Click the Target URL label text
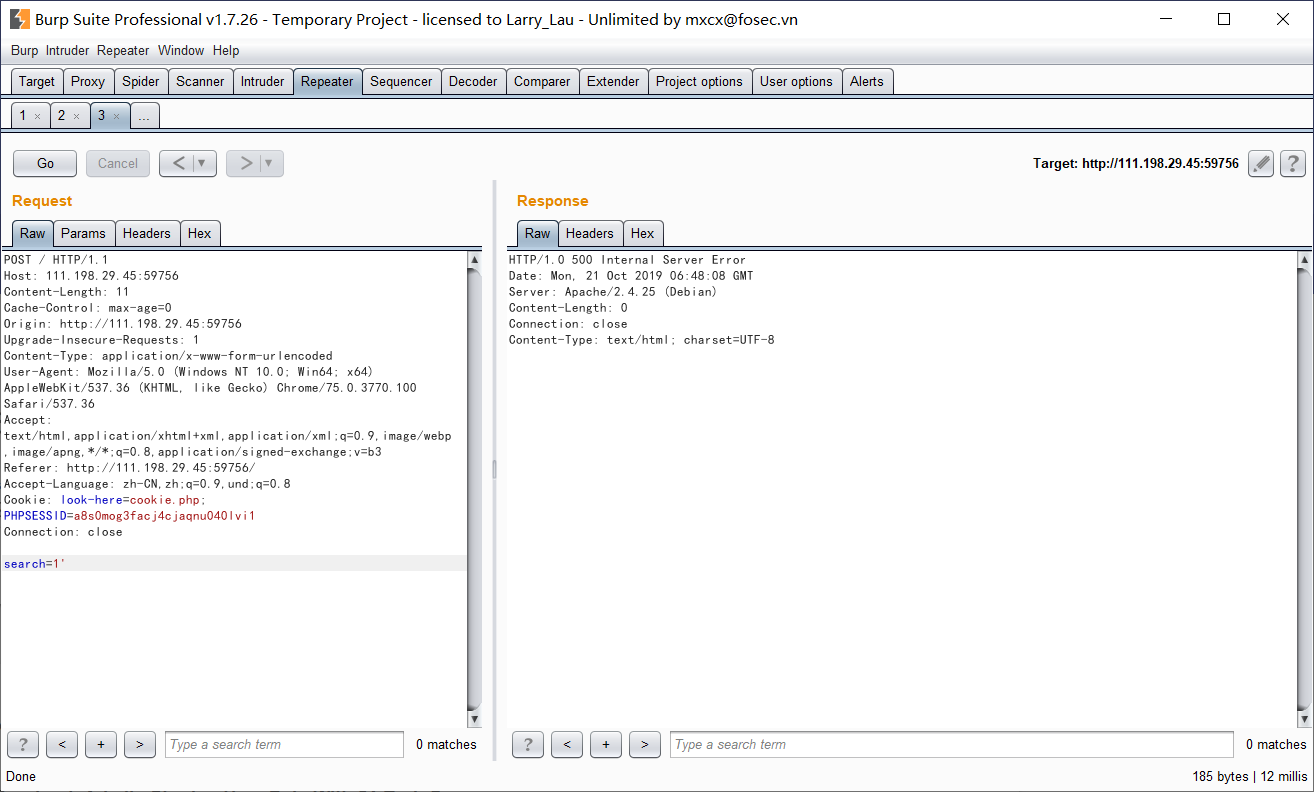This screenshot has width=1314, height=792. coord(1136,163)
